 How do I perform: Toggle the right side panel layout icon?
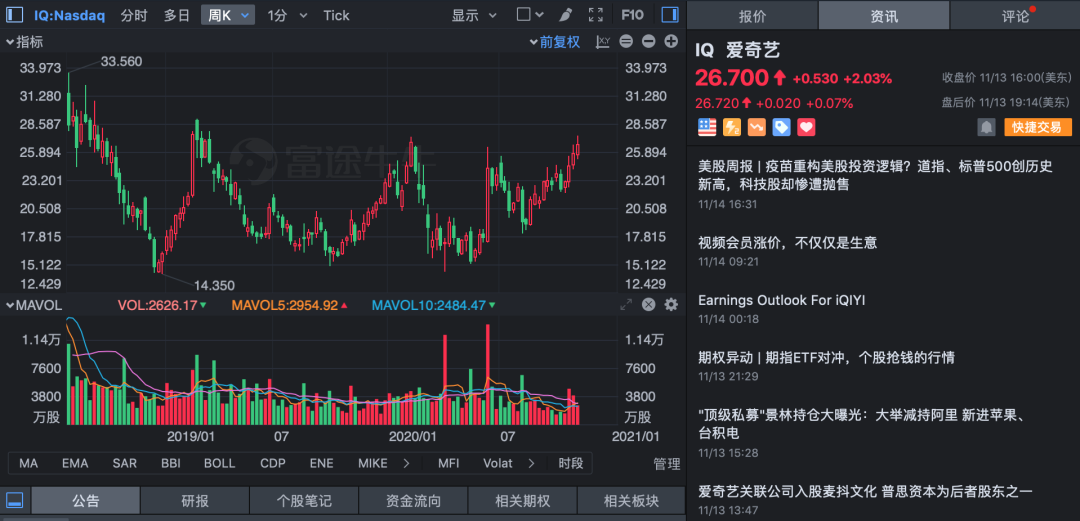pyautogui.click(x=669, y=14)
